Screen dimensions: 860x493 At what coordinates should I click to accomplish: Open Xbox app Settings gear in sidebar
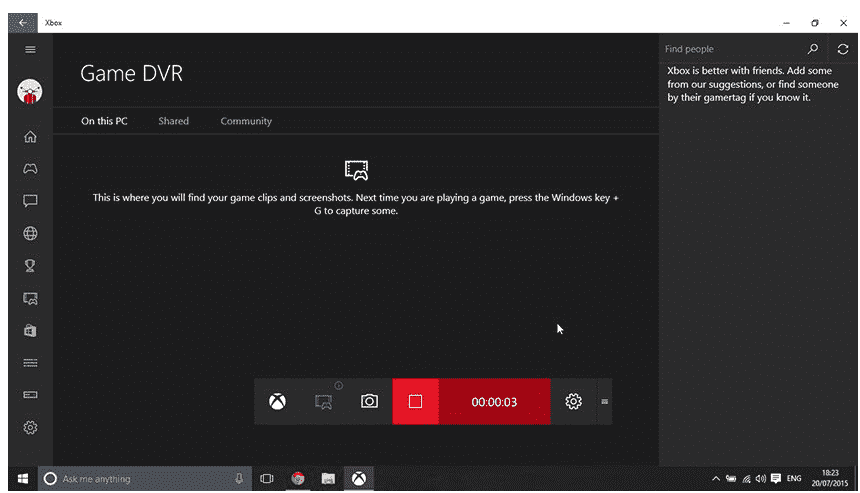[30, 427]
